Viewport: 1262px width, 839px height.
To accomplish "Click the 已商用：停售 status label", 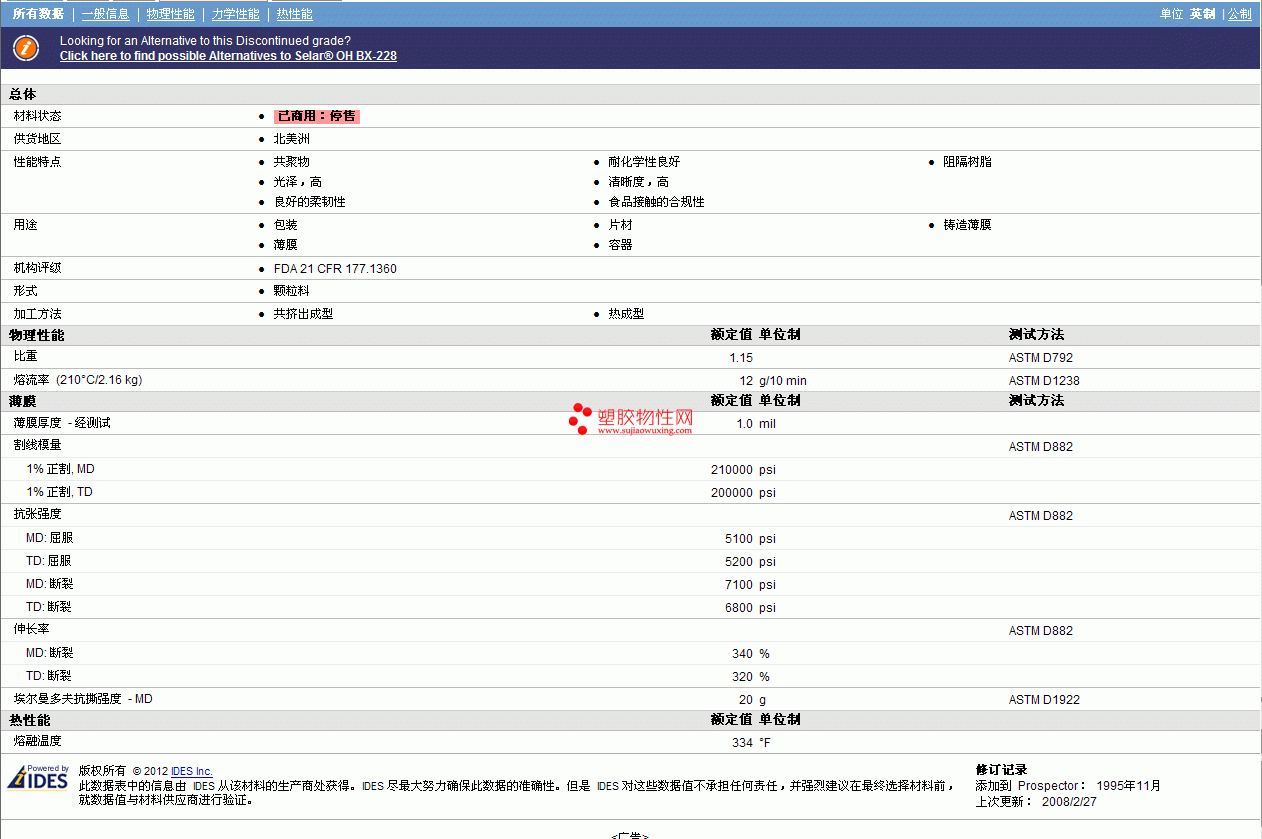I will coord(317,116).
